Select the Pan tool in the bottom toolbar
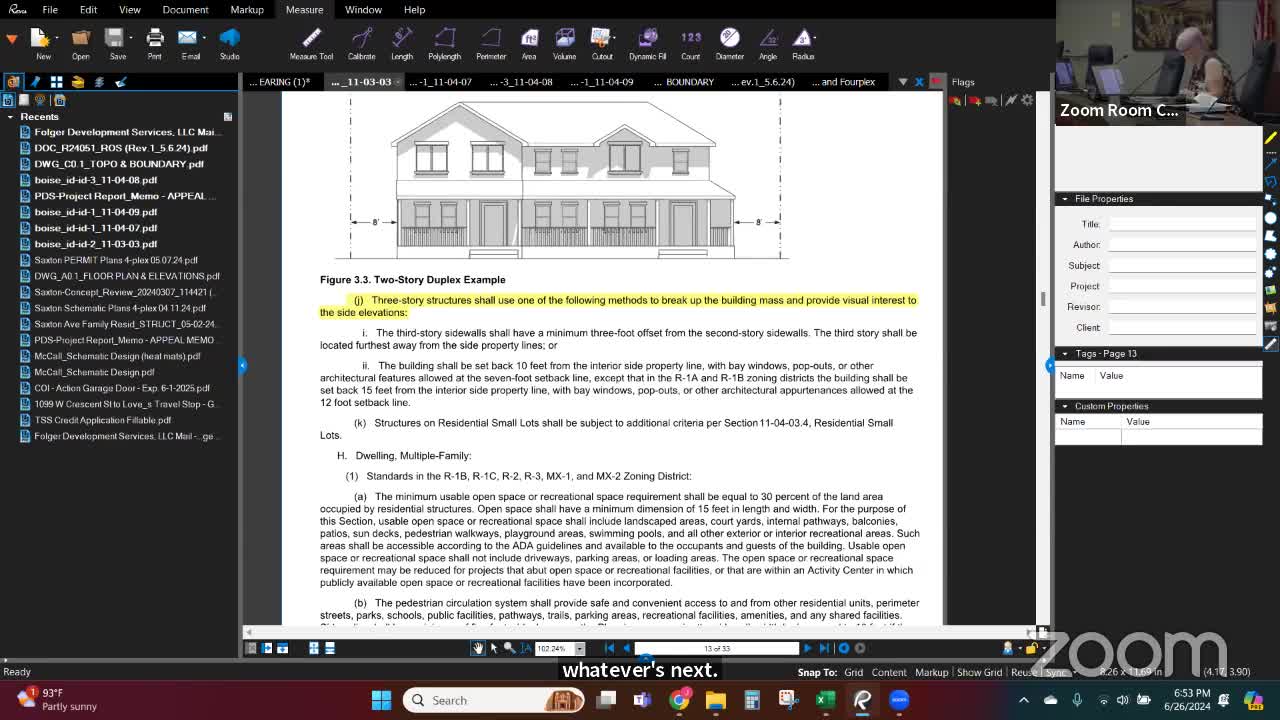The image size is (1280, 720). click(478, 648)
